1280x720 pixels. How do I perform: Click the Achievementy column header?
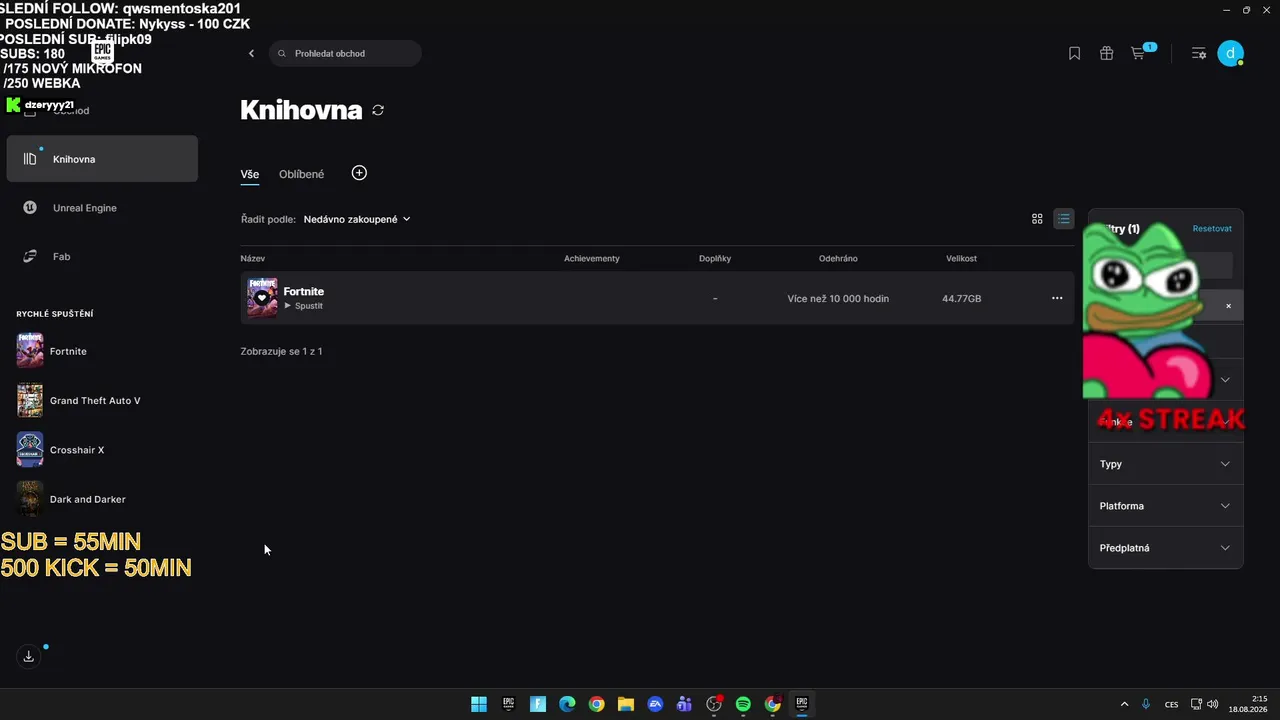[592, 259]
